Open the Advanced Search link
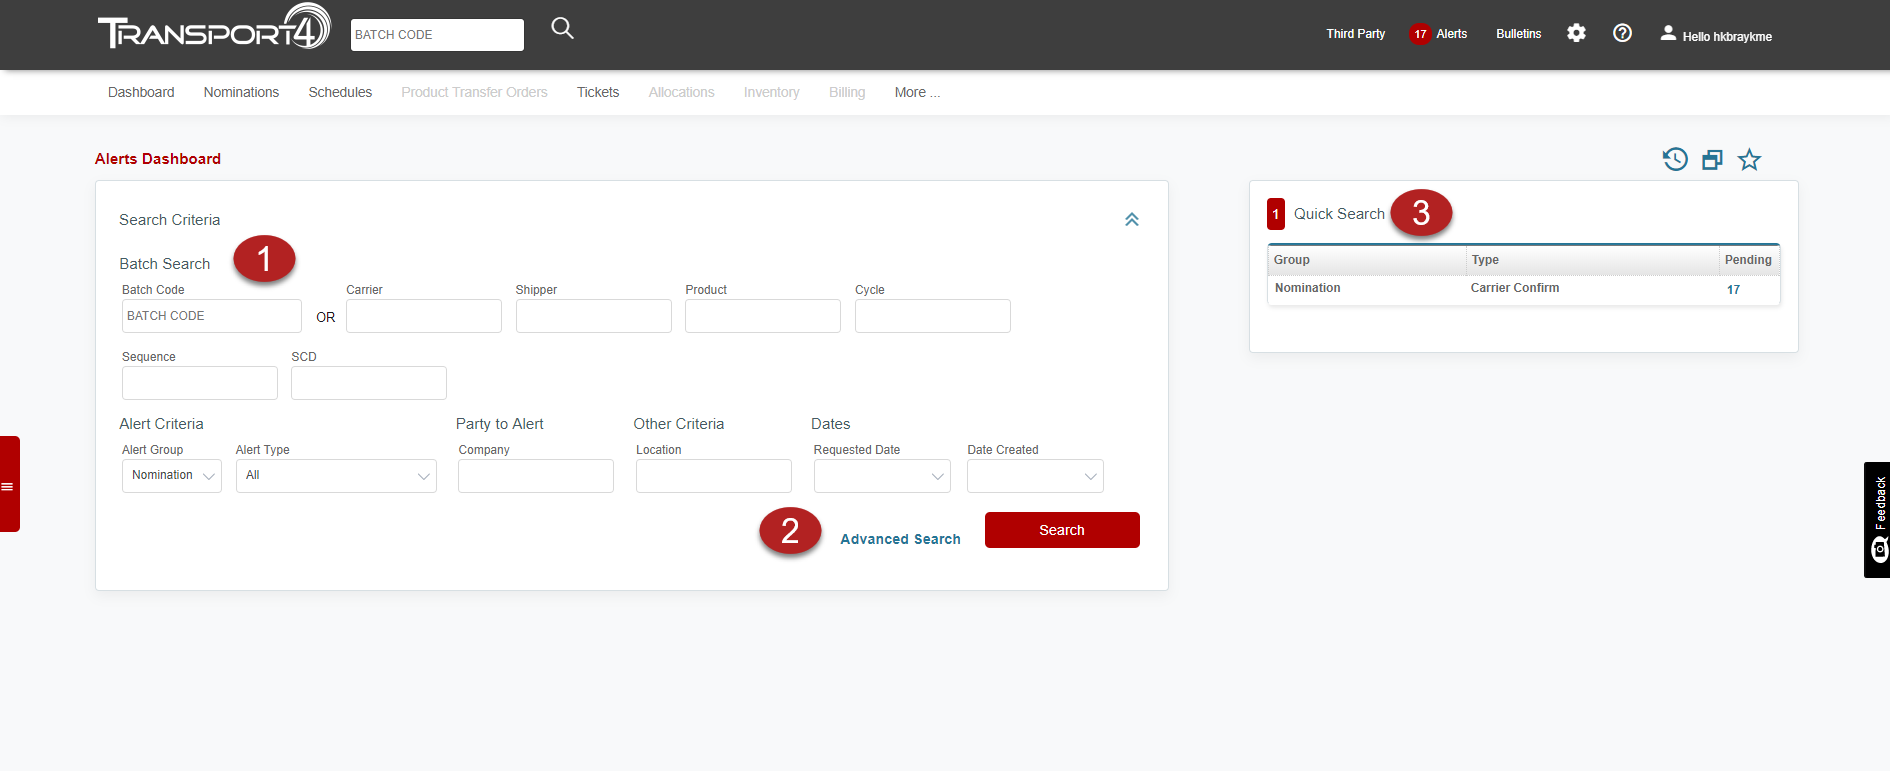 (x=900, y=539)
